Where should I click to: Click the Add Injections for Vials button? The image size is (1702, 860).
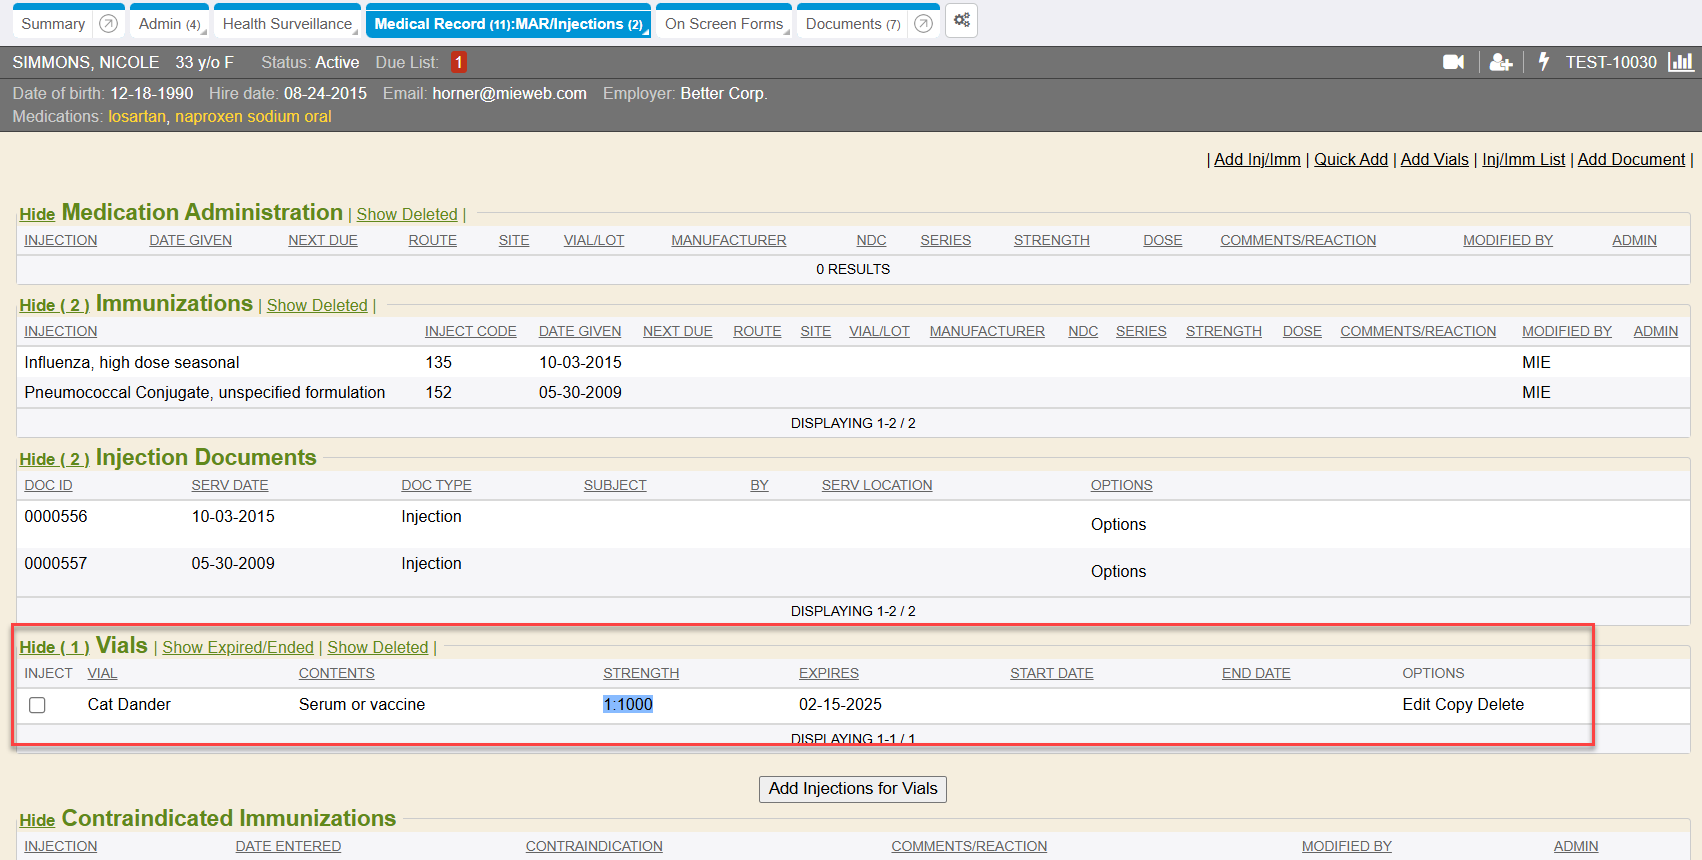[x=852, y=789]
